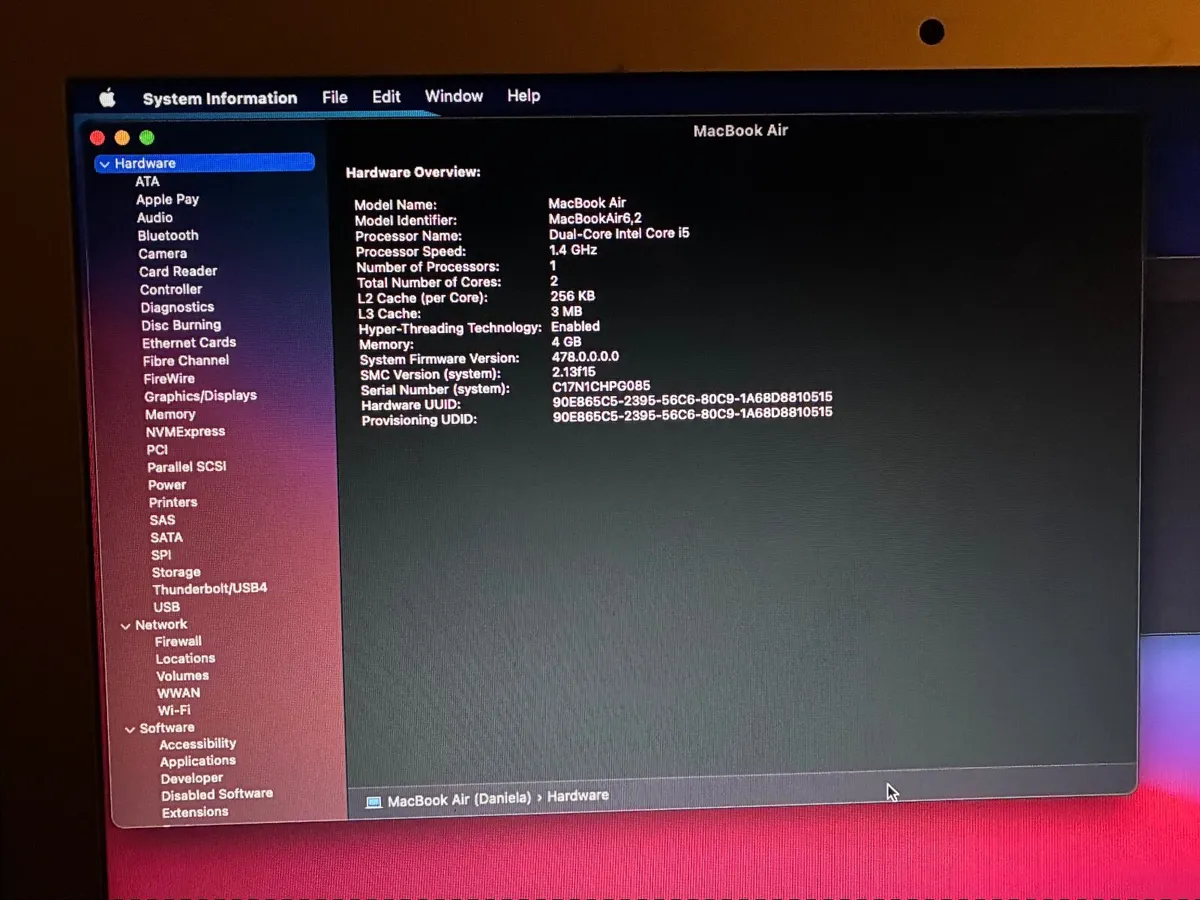1200x900 pixels.
Task: Open the Edit menu
Action: pos(386,97)
